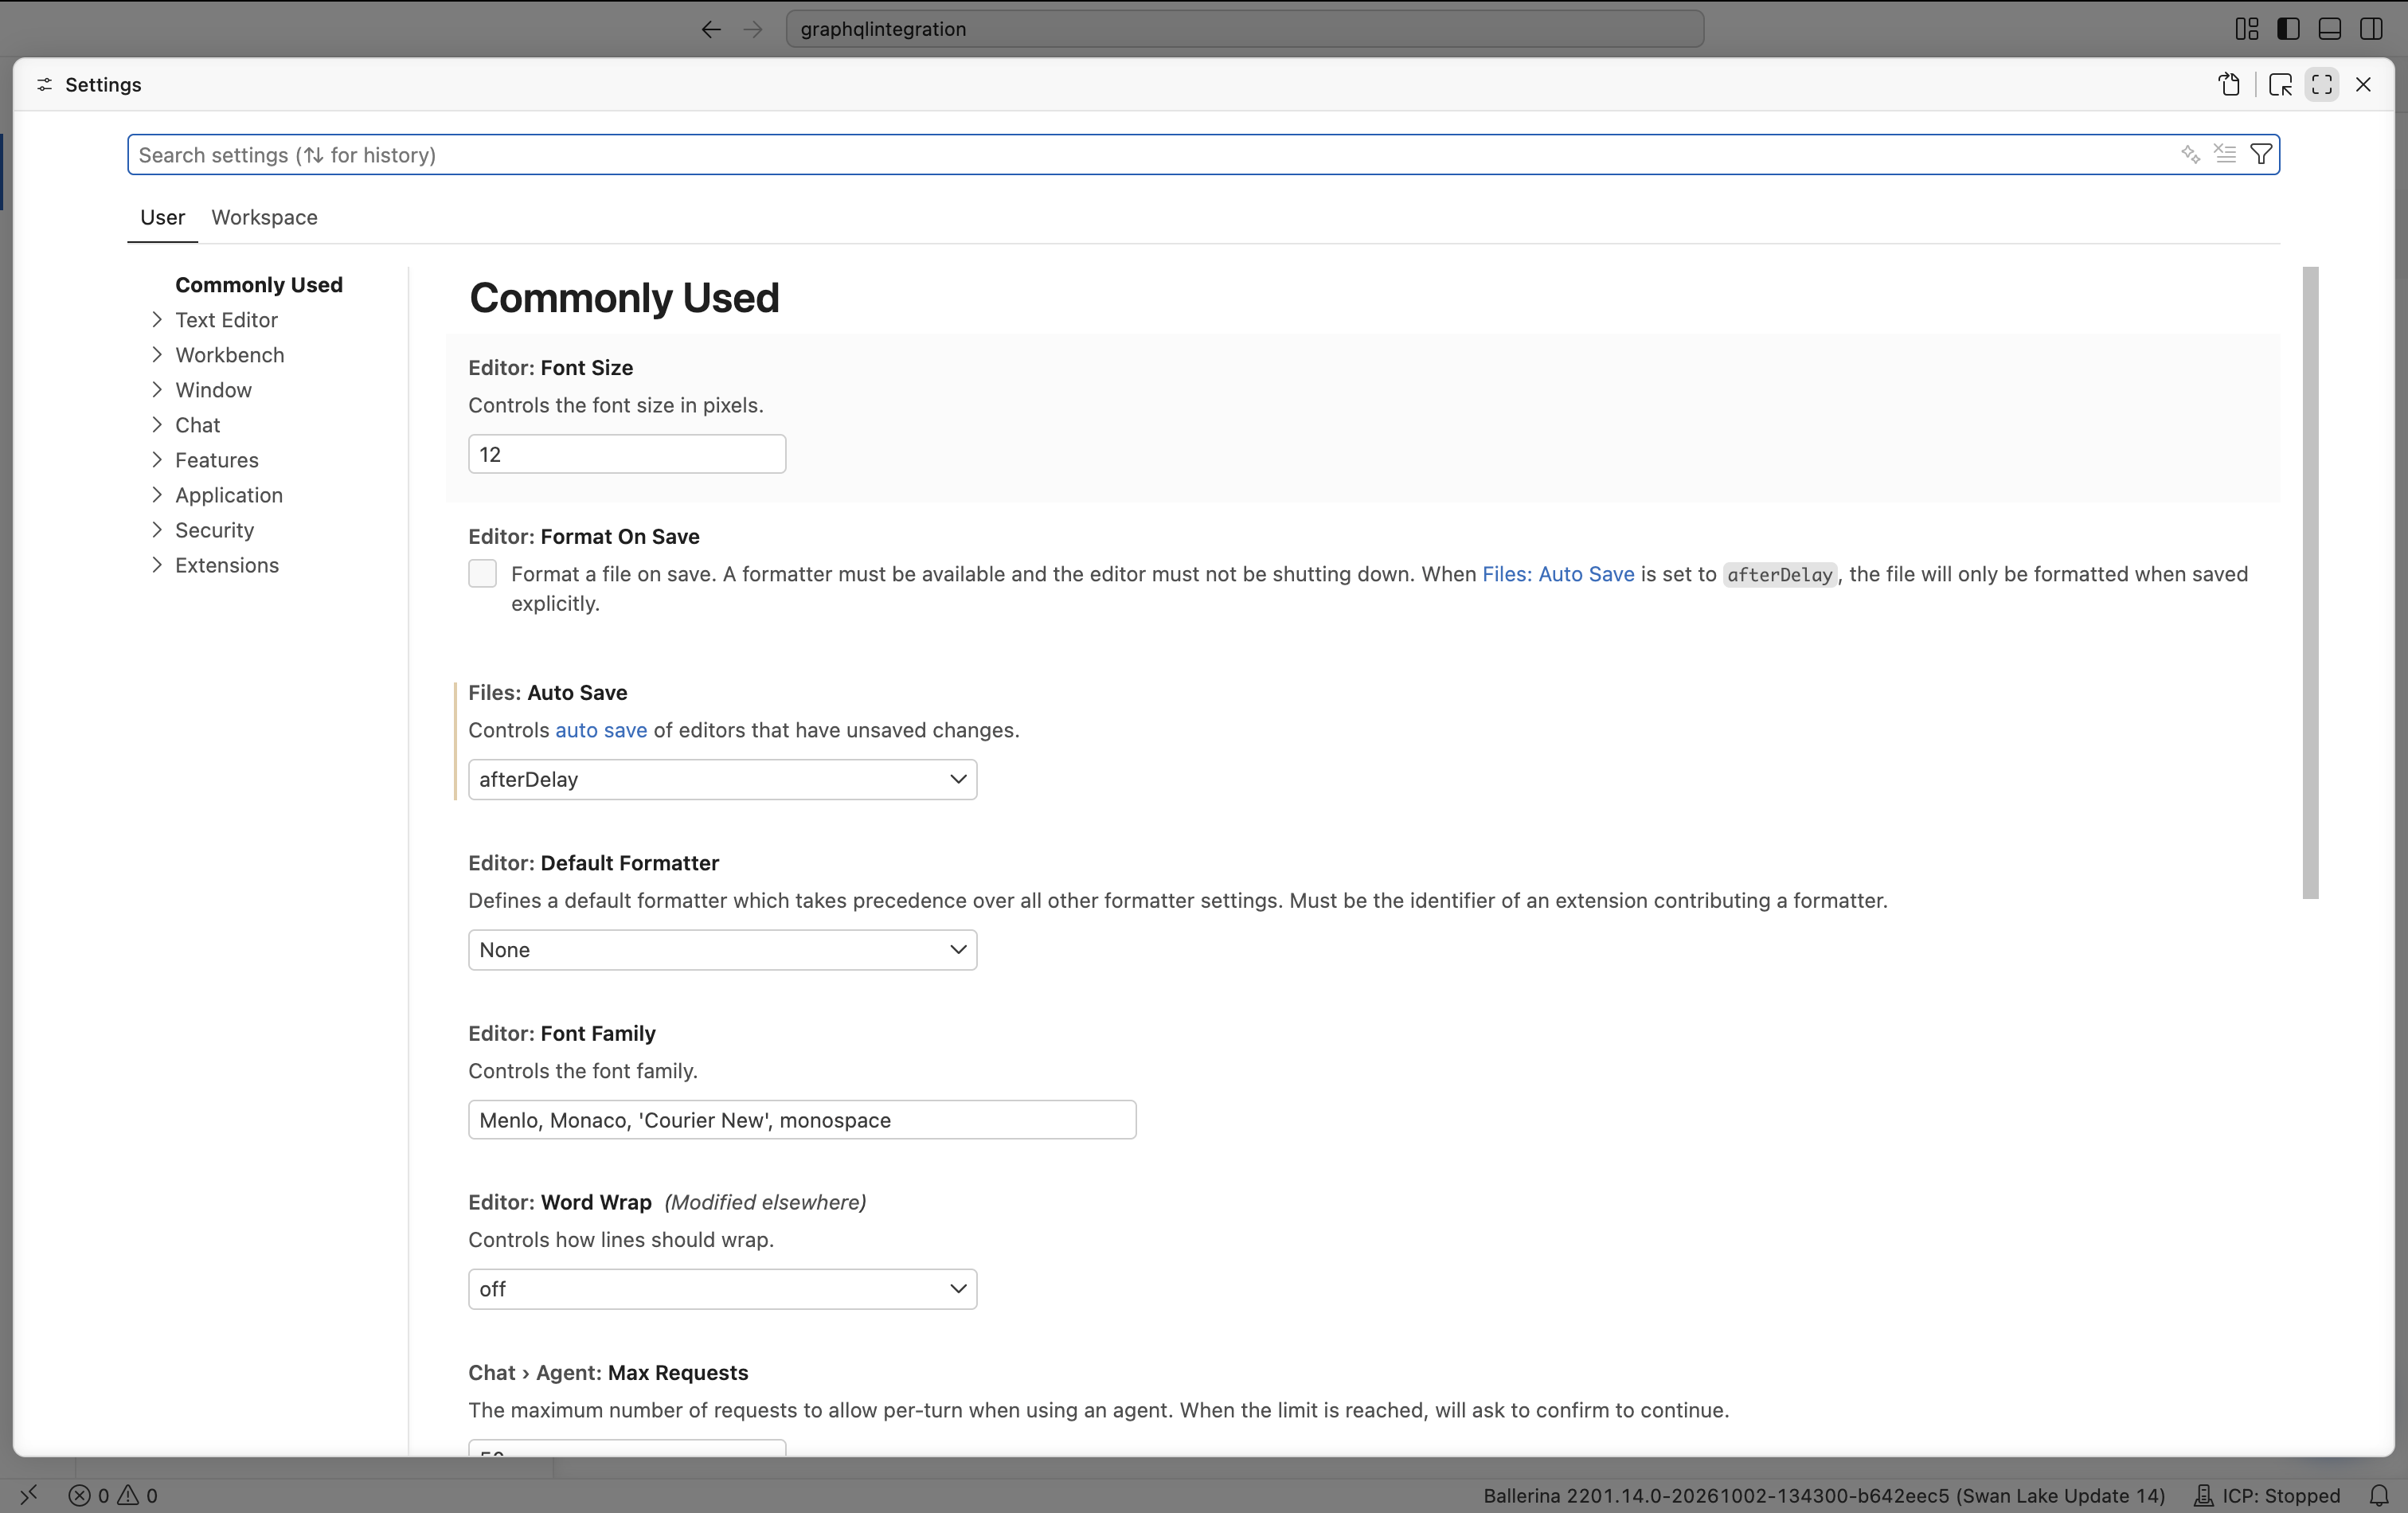Click the ICP: Stopped status item
Image resolution: width=2408 pixels, height=1513 pixels.
pyautogui.click(x=2267, y=1495)
